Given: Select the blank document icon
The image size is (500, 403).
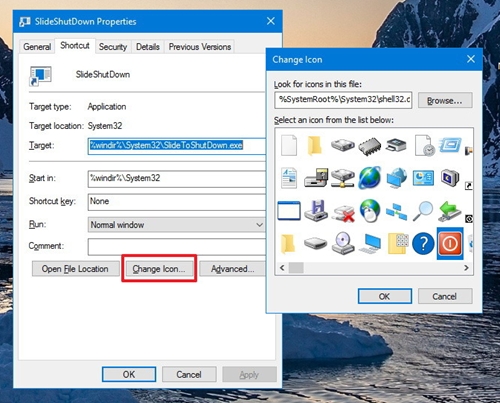Looking at the screenshot, I should click(289, 145).
